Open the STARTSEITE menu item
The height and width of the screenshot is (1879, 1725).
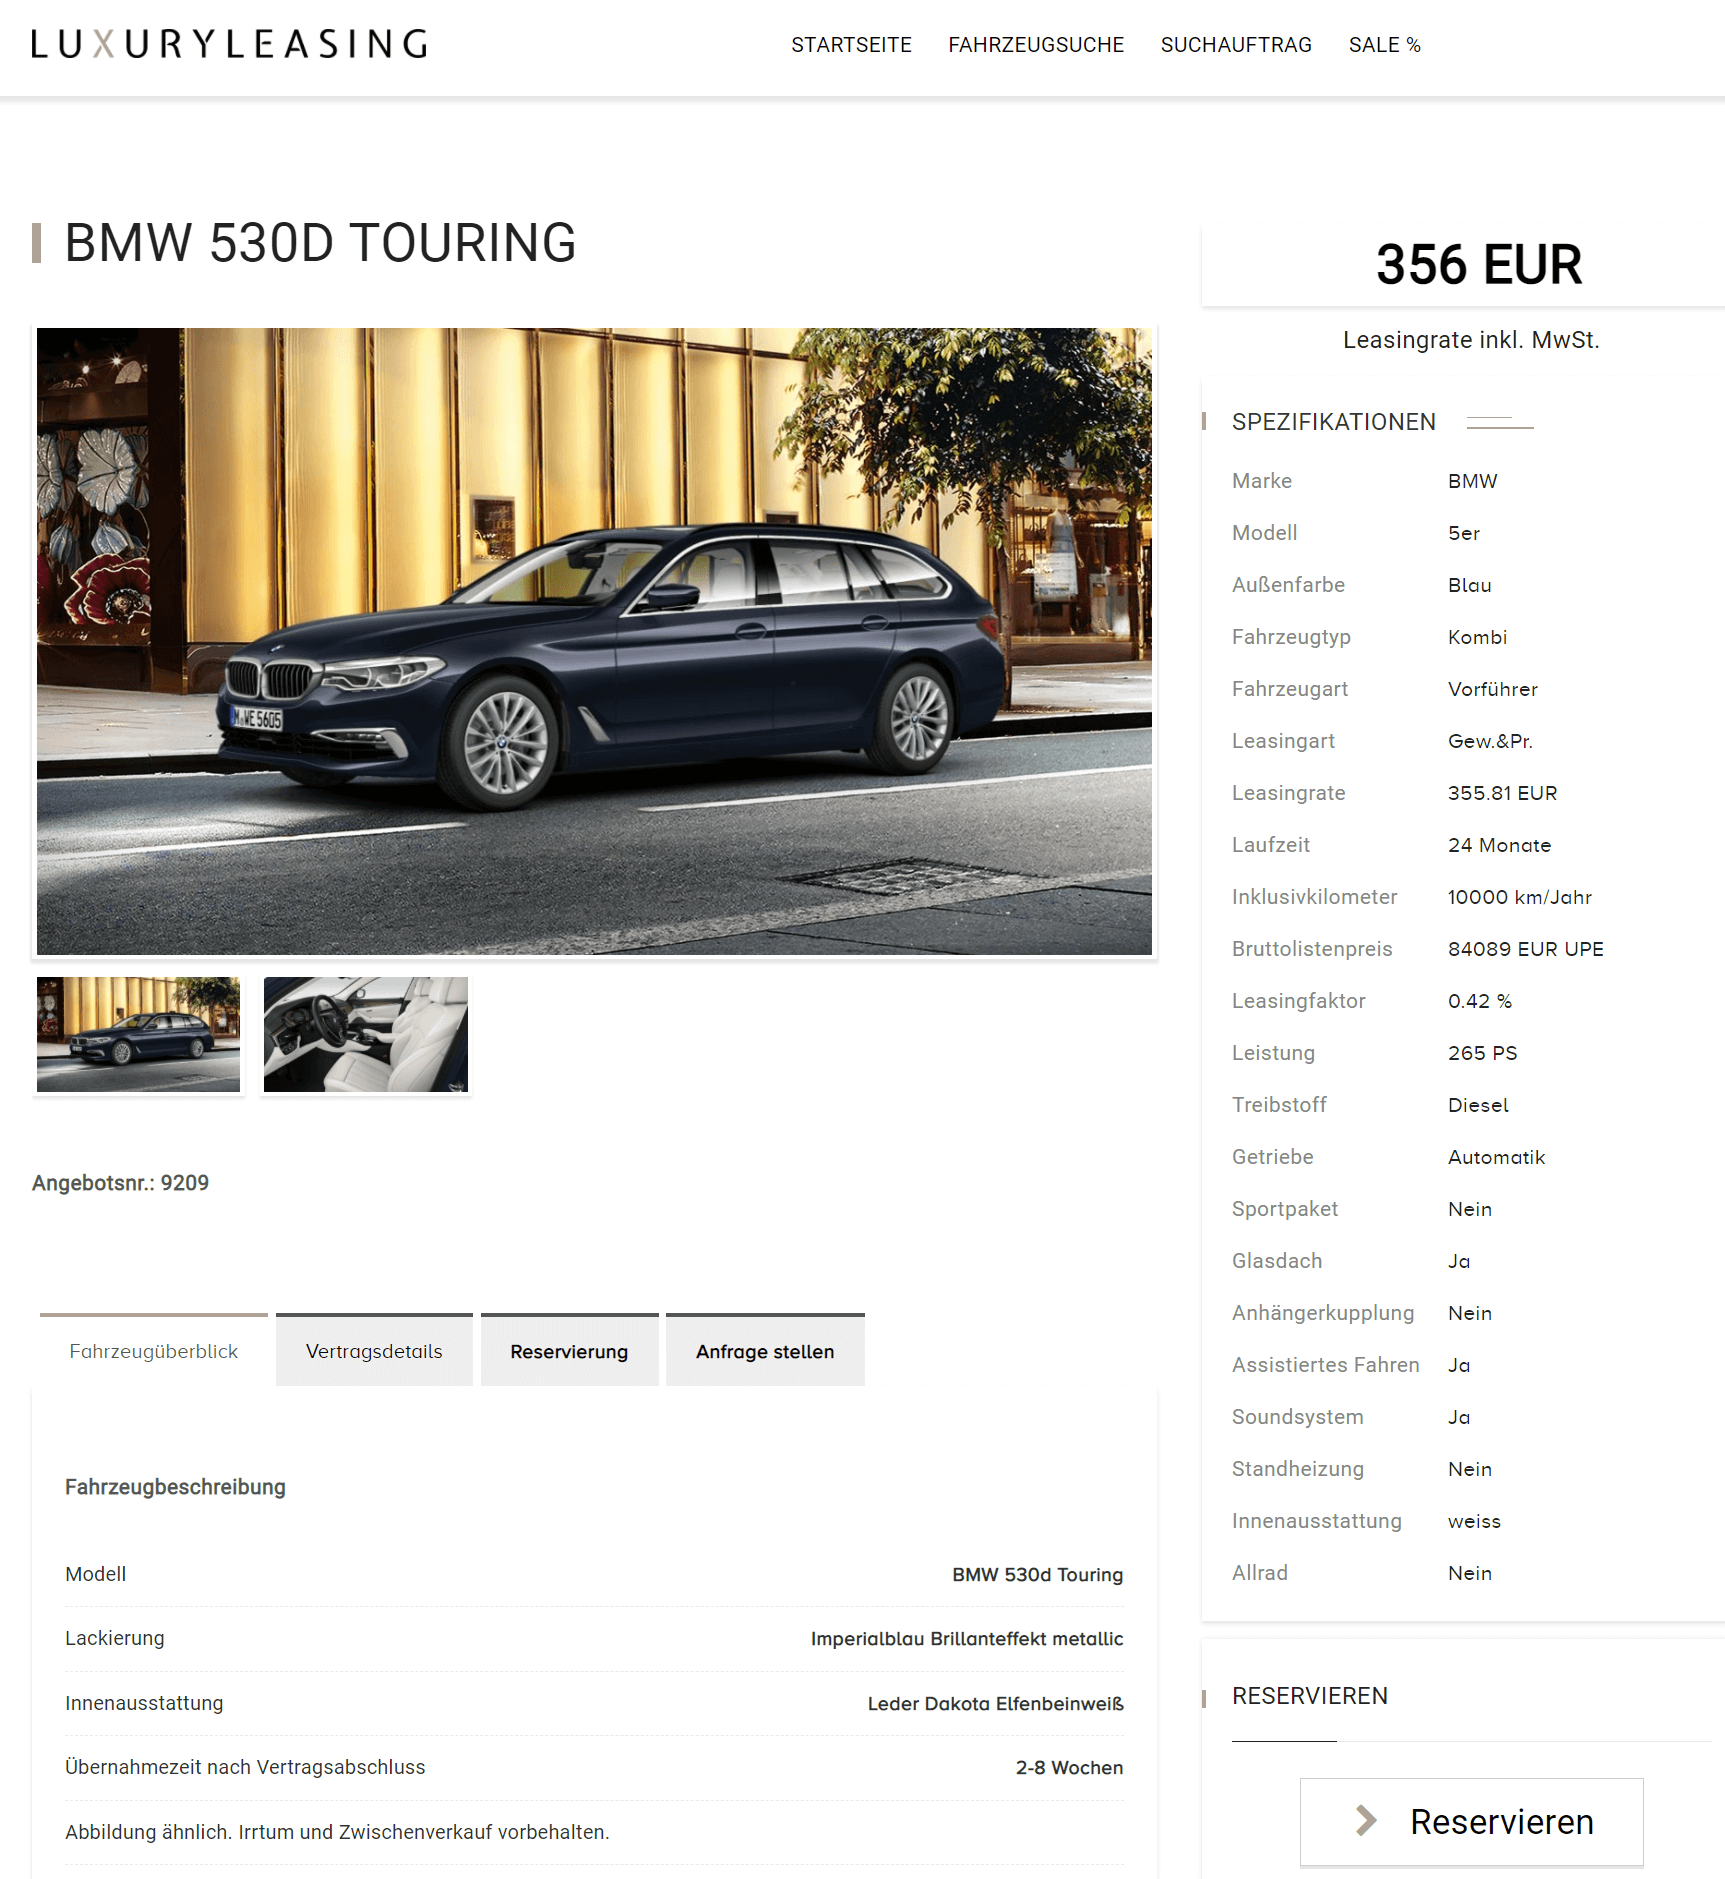851,45
